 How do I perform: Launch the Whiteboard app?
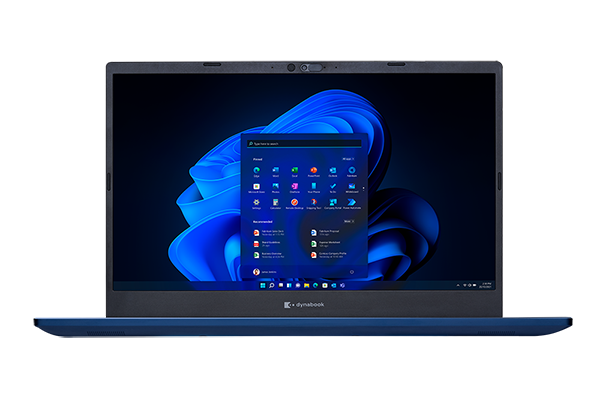coord(352,188)
